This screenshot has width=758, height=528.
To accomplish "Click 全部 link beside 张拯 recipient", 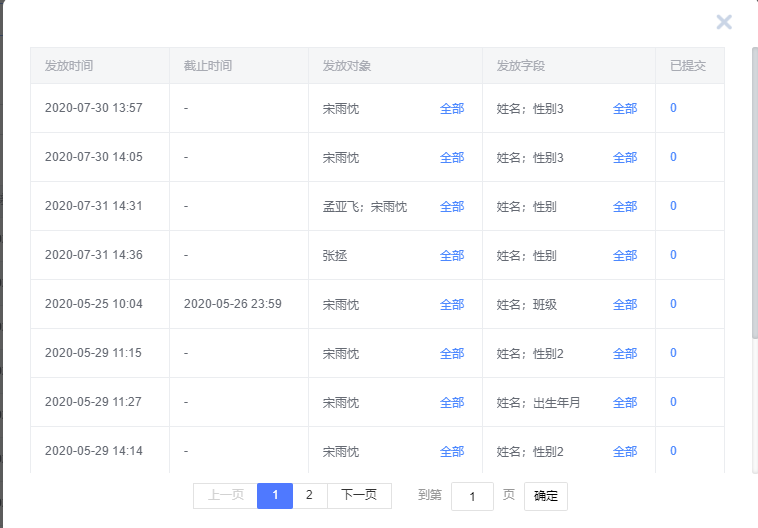I will 452,255.
